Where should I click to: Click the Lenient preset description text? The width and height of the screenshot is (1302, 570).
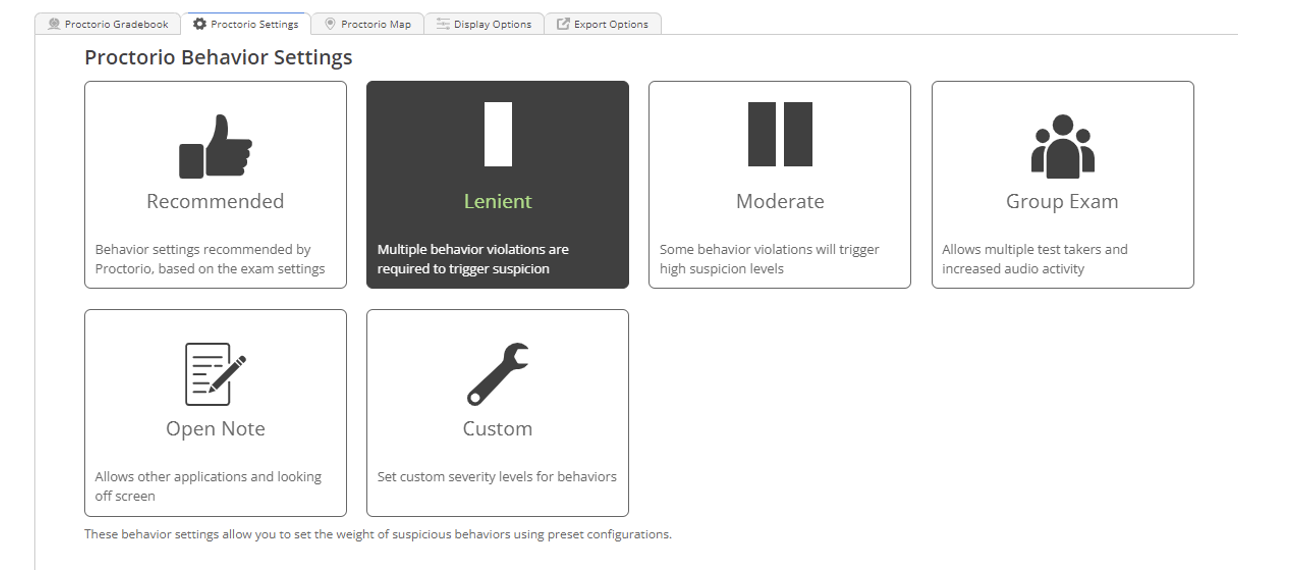473,259
